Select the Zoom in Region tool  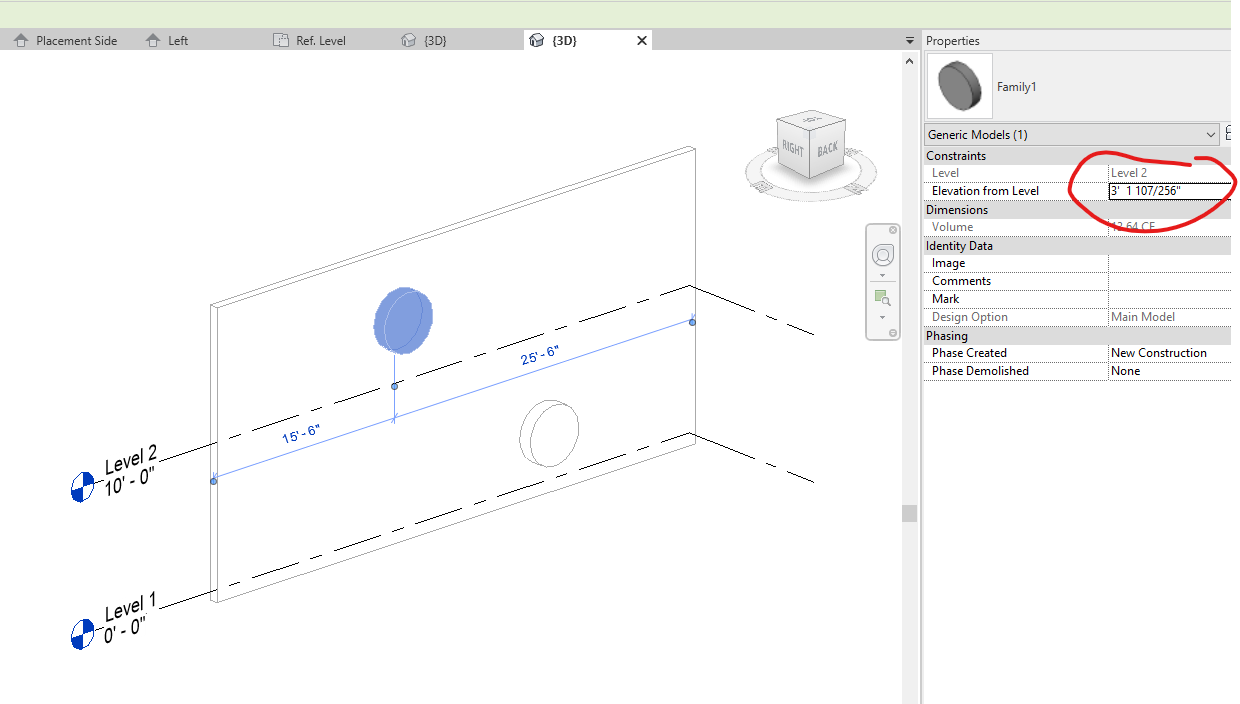(x=882, y=297)
